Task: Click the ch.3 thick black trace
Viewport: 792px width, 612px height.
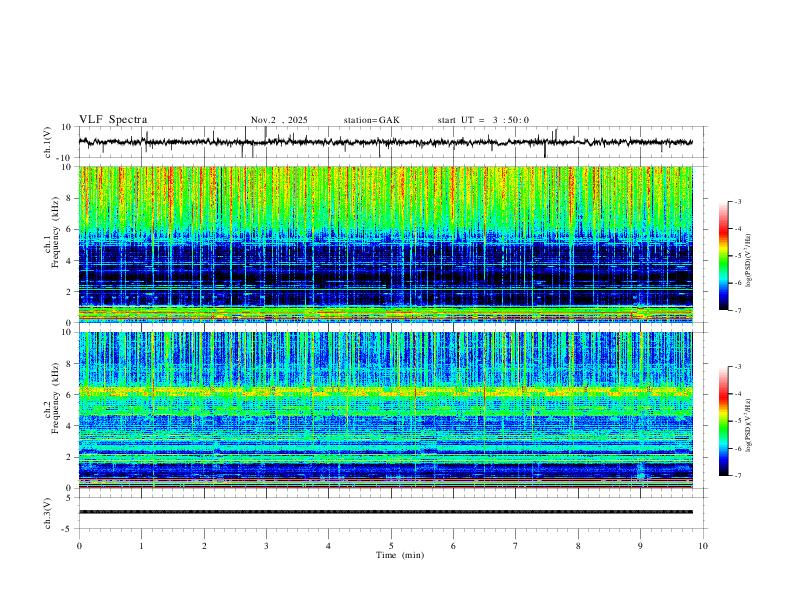Action: [x=385, y=512]
